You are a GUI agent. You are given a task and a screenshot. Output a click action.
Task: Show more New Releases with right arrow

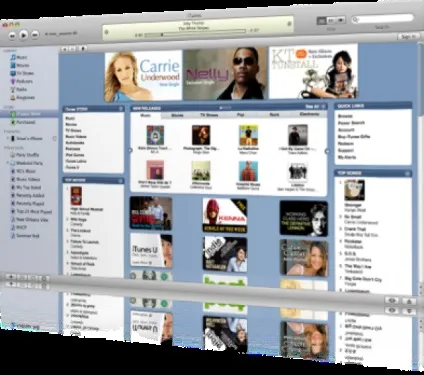tap(327, 151)
